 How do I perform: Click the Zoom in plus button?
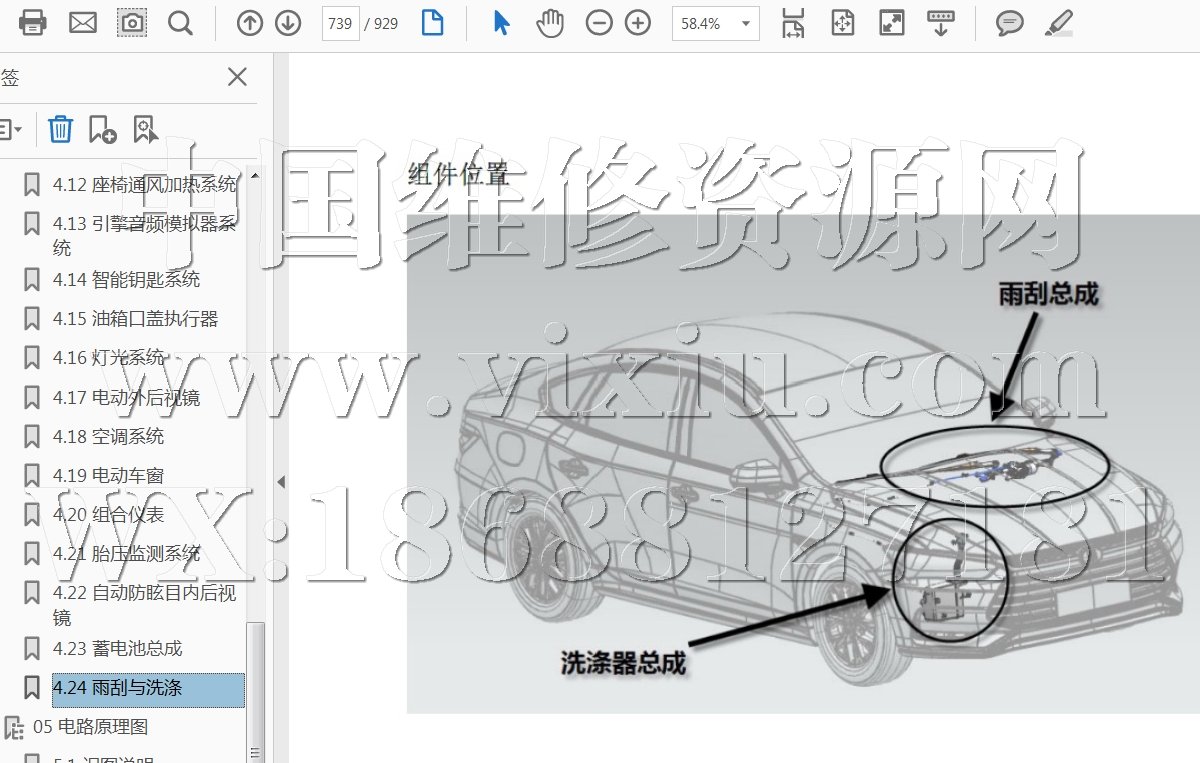[638, 23]
